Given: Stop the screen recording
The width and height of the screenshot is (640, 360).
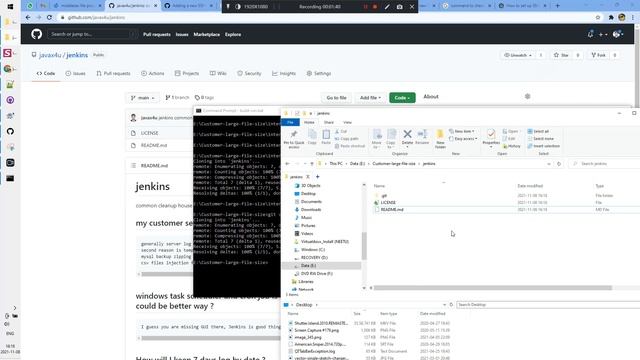Looking at the screenshot, I should (375, 7).
